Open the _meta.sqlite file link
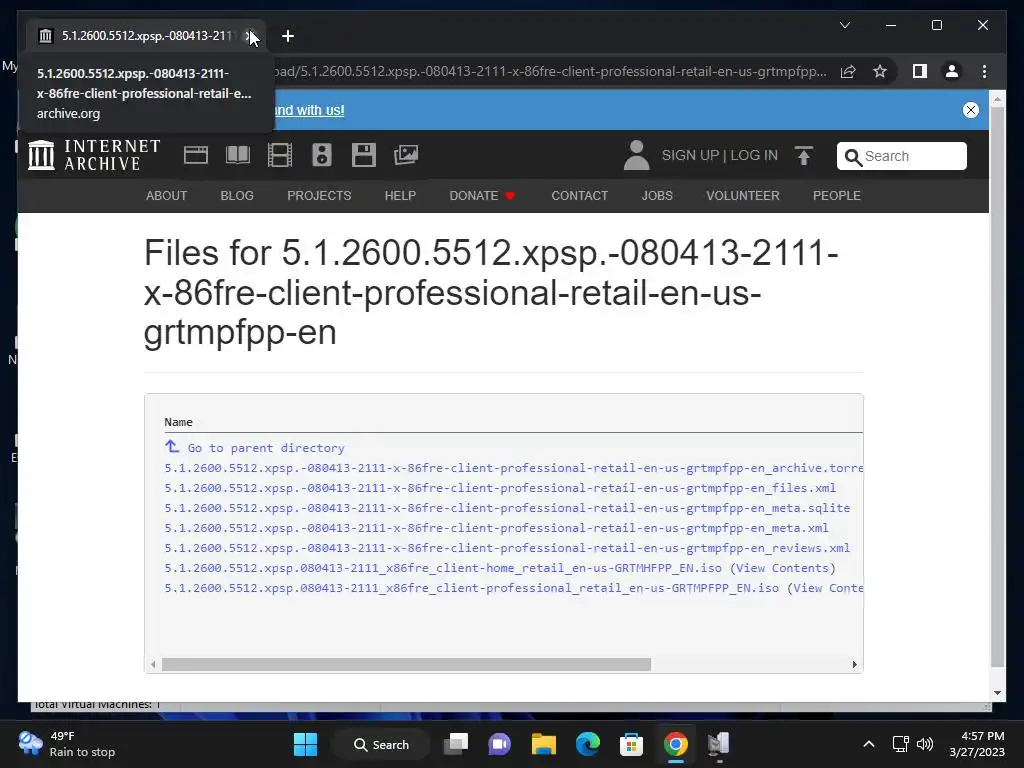This screenshot has width=1024, height=768. pos(507,508)
